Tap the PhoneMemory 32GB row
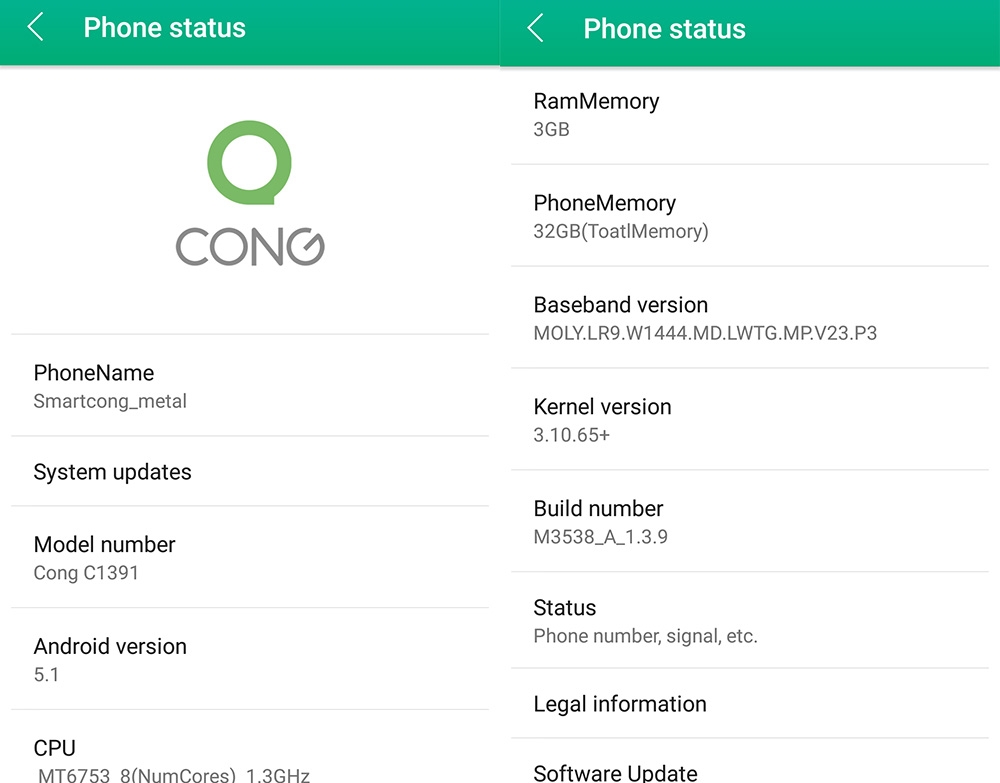1000x783 pixels. [750, 216]
